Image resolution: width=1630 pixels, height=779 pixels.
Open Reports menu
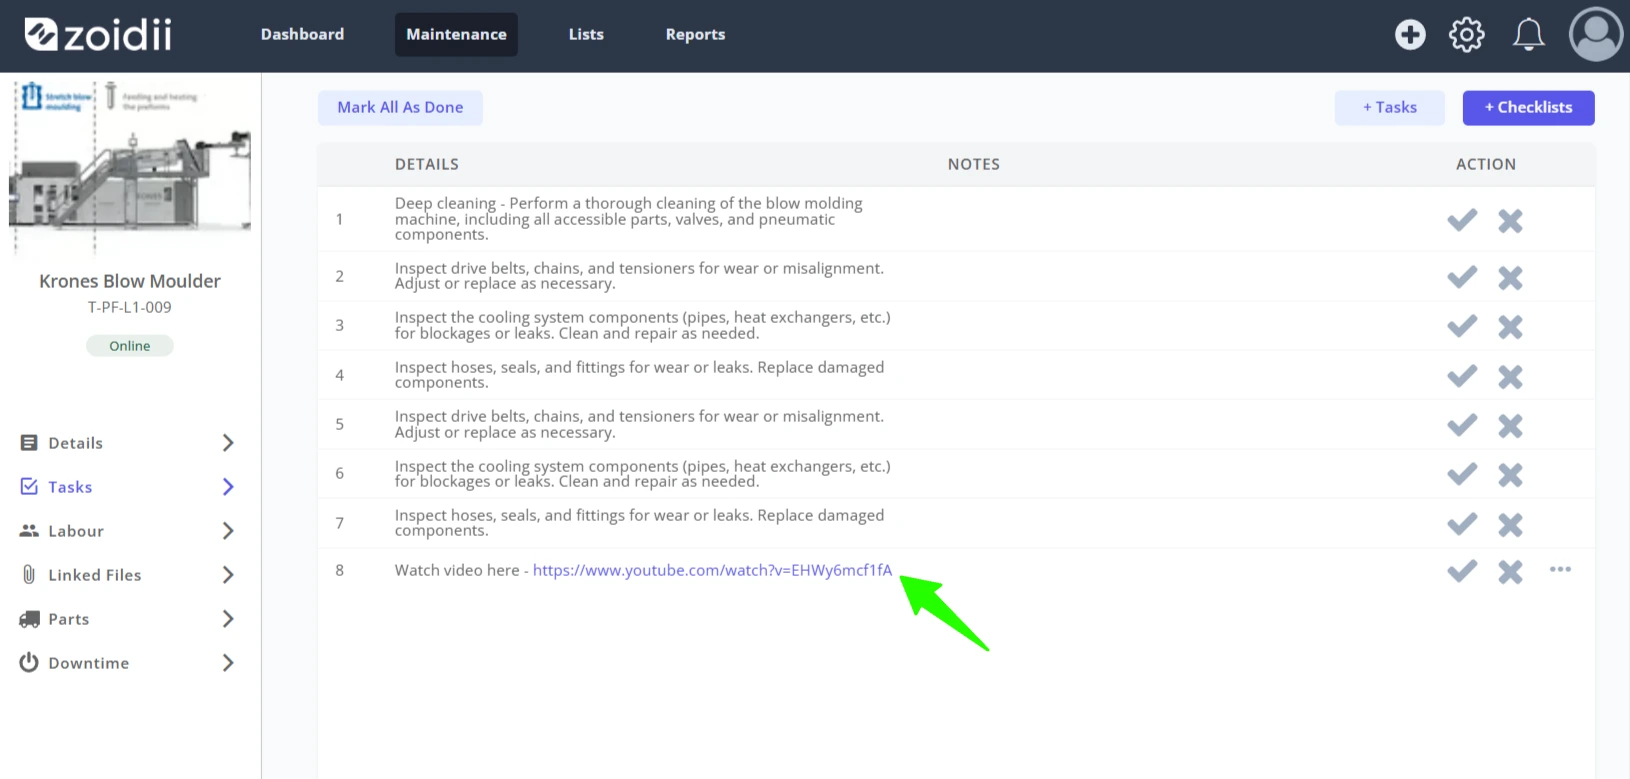click(695, 34)
